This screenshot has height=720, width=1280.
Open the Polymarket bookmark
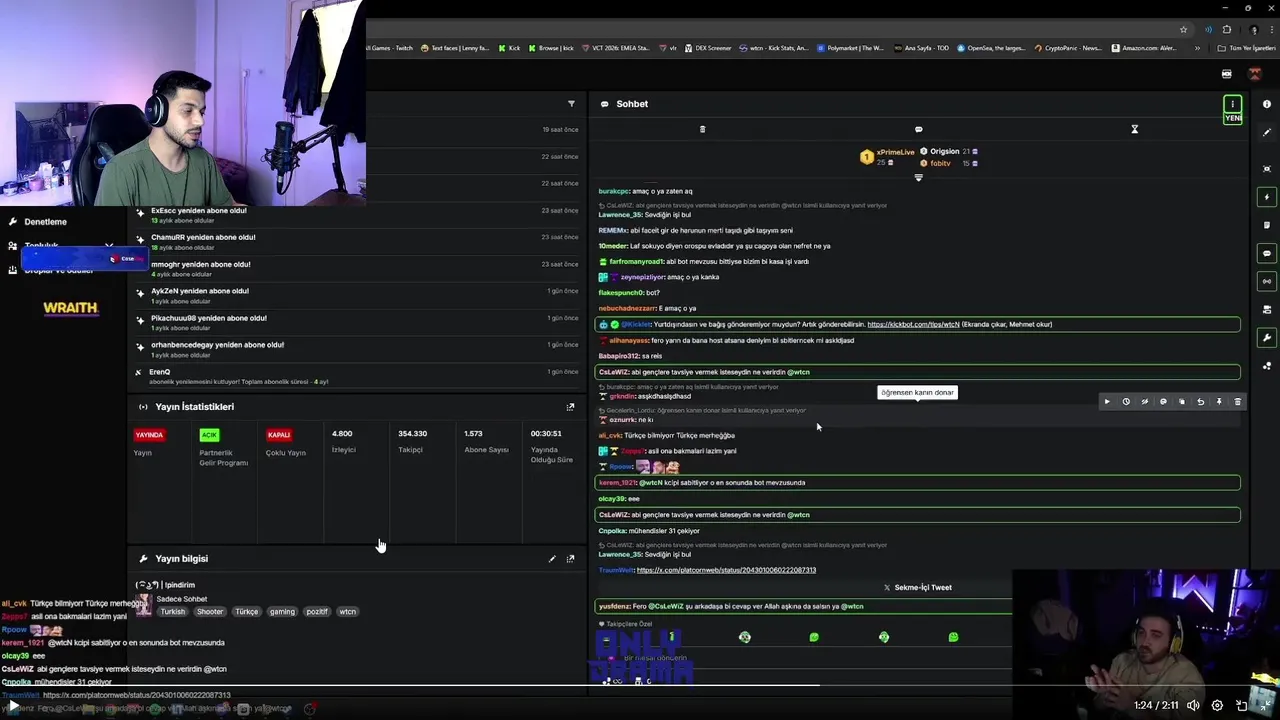[x=850, y=48]
